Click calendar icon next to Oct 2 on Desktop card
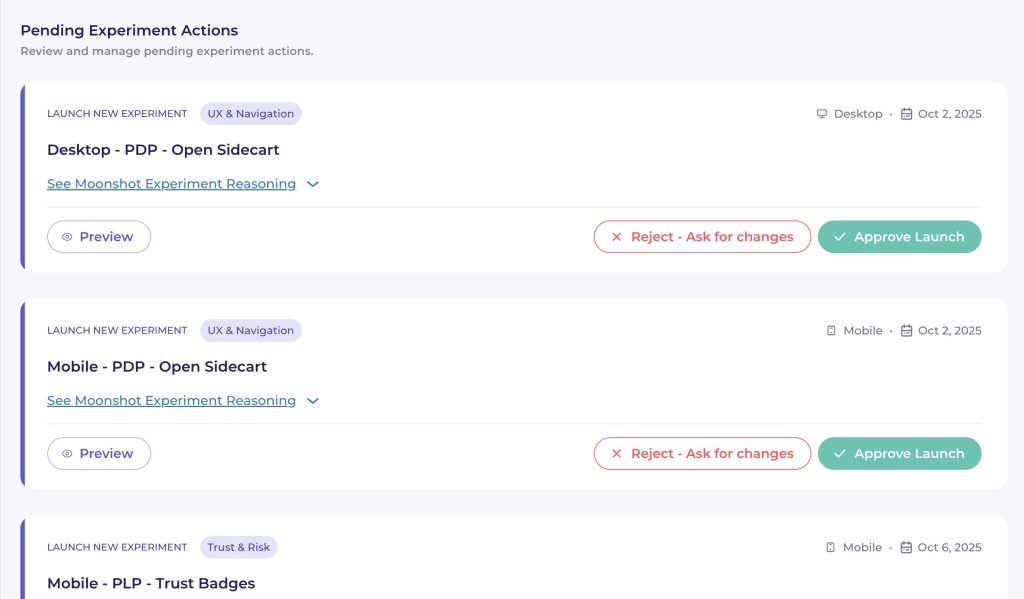 (907, 114)
